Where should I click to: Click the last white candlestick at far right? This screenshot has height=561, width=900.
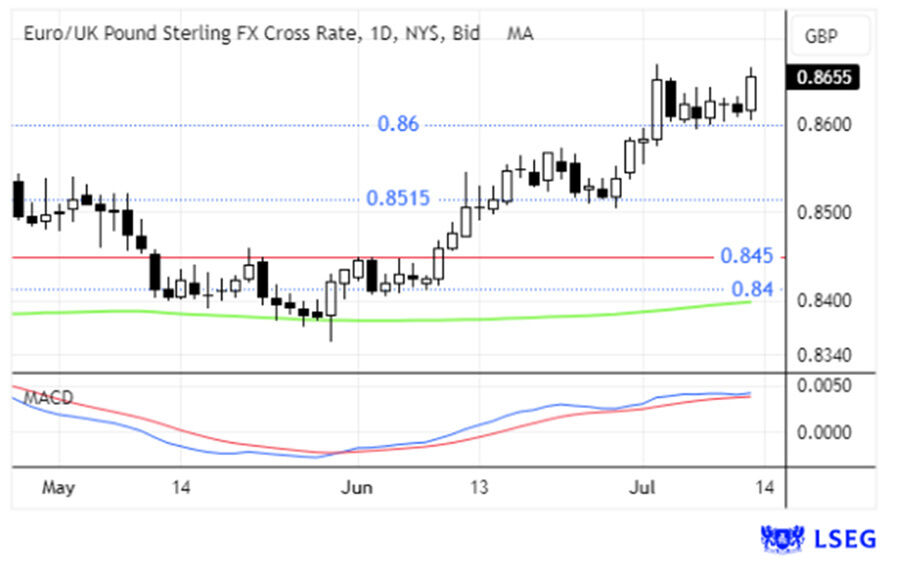pyautogui.click(x=751, y=93)
